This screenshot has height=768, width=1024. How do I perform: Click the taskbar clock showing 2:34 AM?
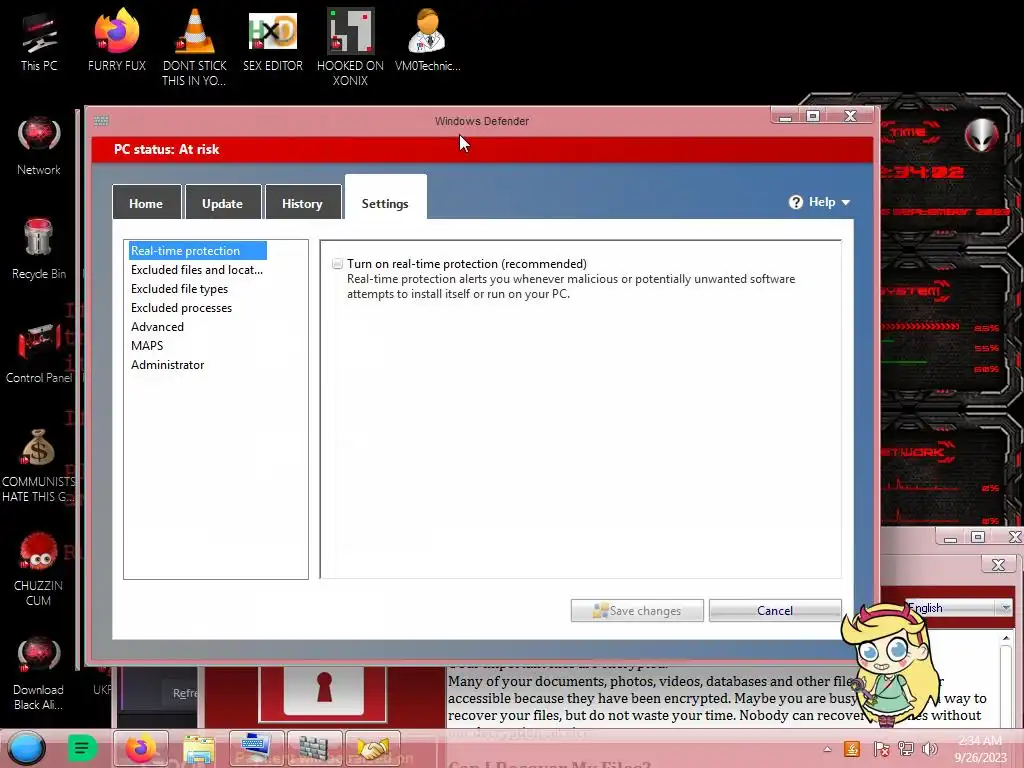click(980, 749)
